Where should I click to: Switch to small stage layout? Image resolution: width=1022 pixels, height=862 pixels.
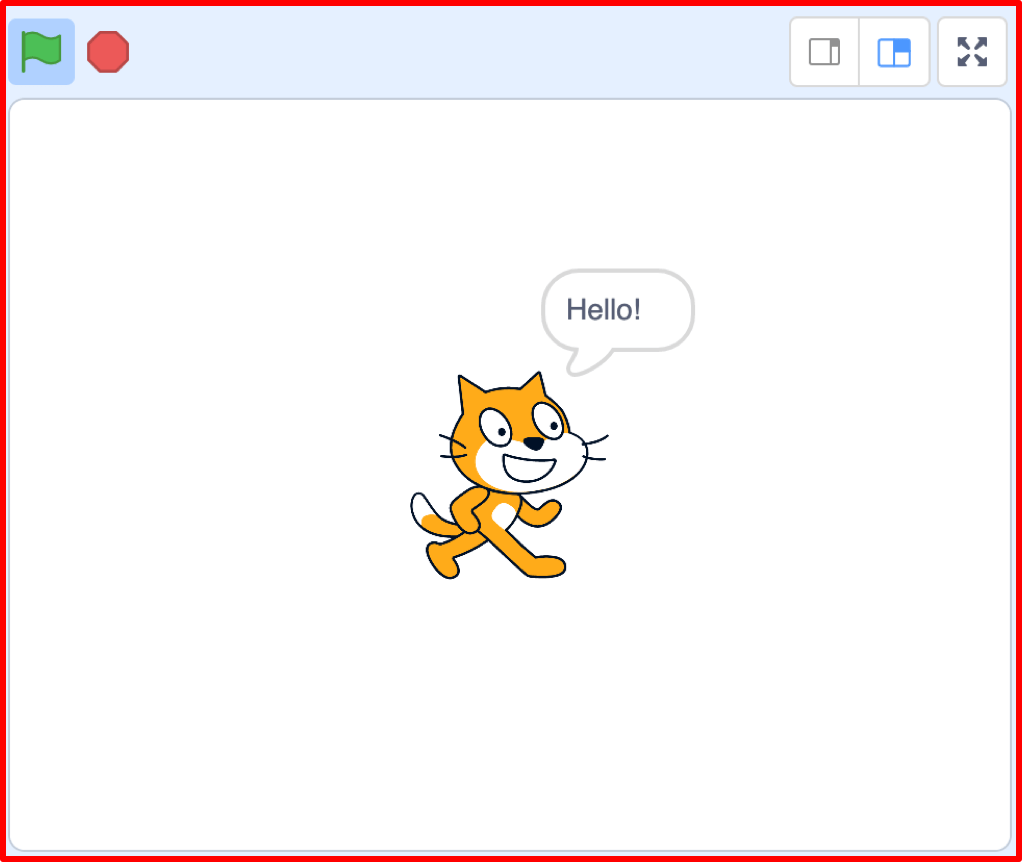click(825, 52)
